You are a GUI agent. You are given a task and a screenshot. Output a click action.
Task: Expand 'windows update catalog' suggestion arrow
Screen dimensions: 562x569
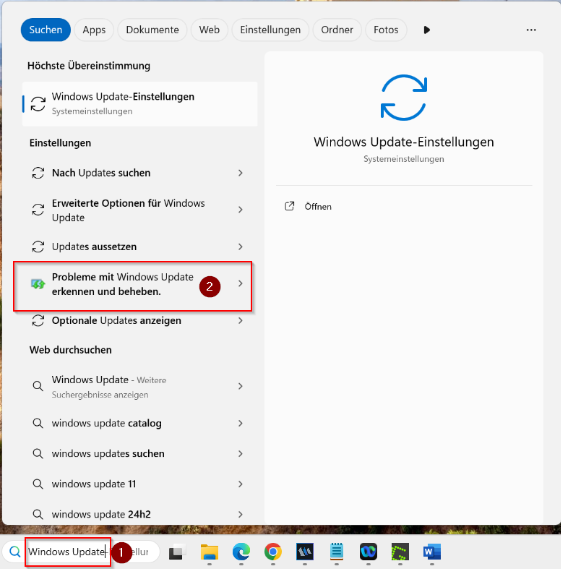(240, 423)
